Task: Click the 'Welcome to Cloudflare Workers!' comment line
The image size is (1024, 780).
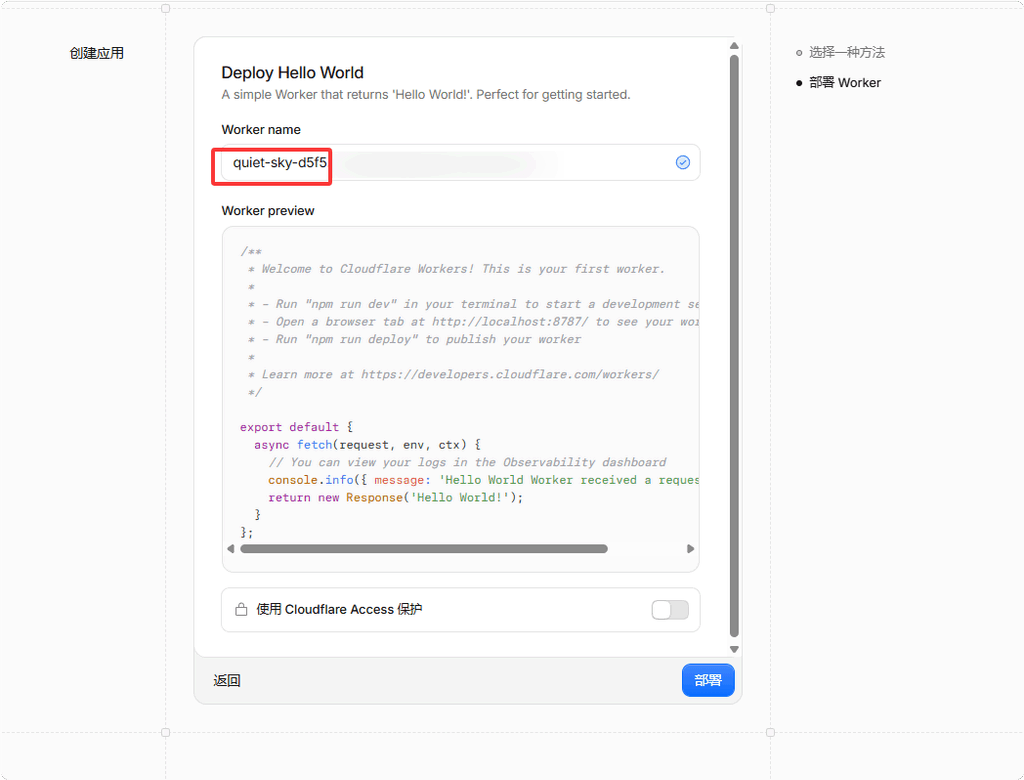Action: tap(456, 269)
